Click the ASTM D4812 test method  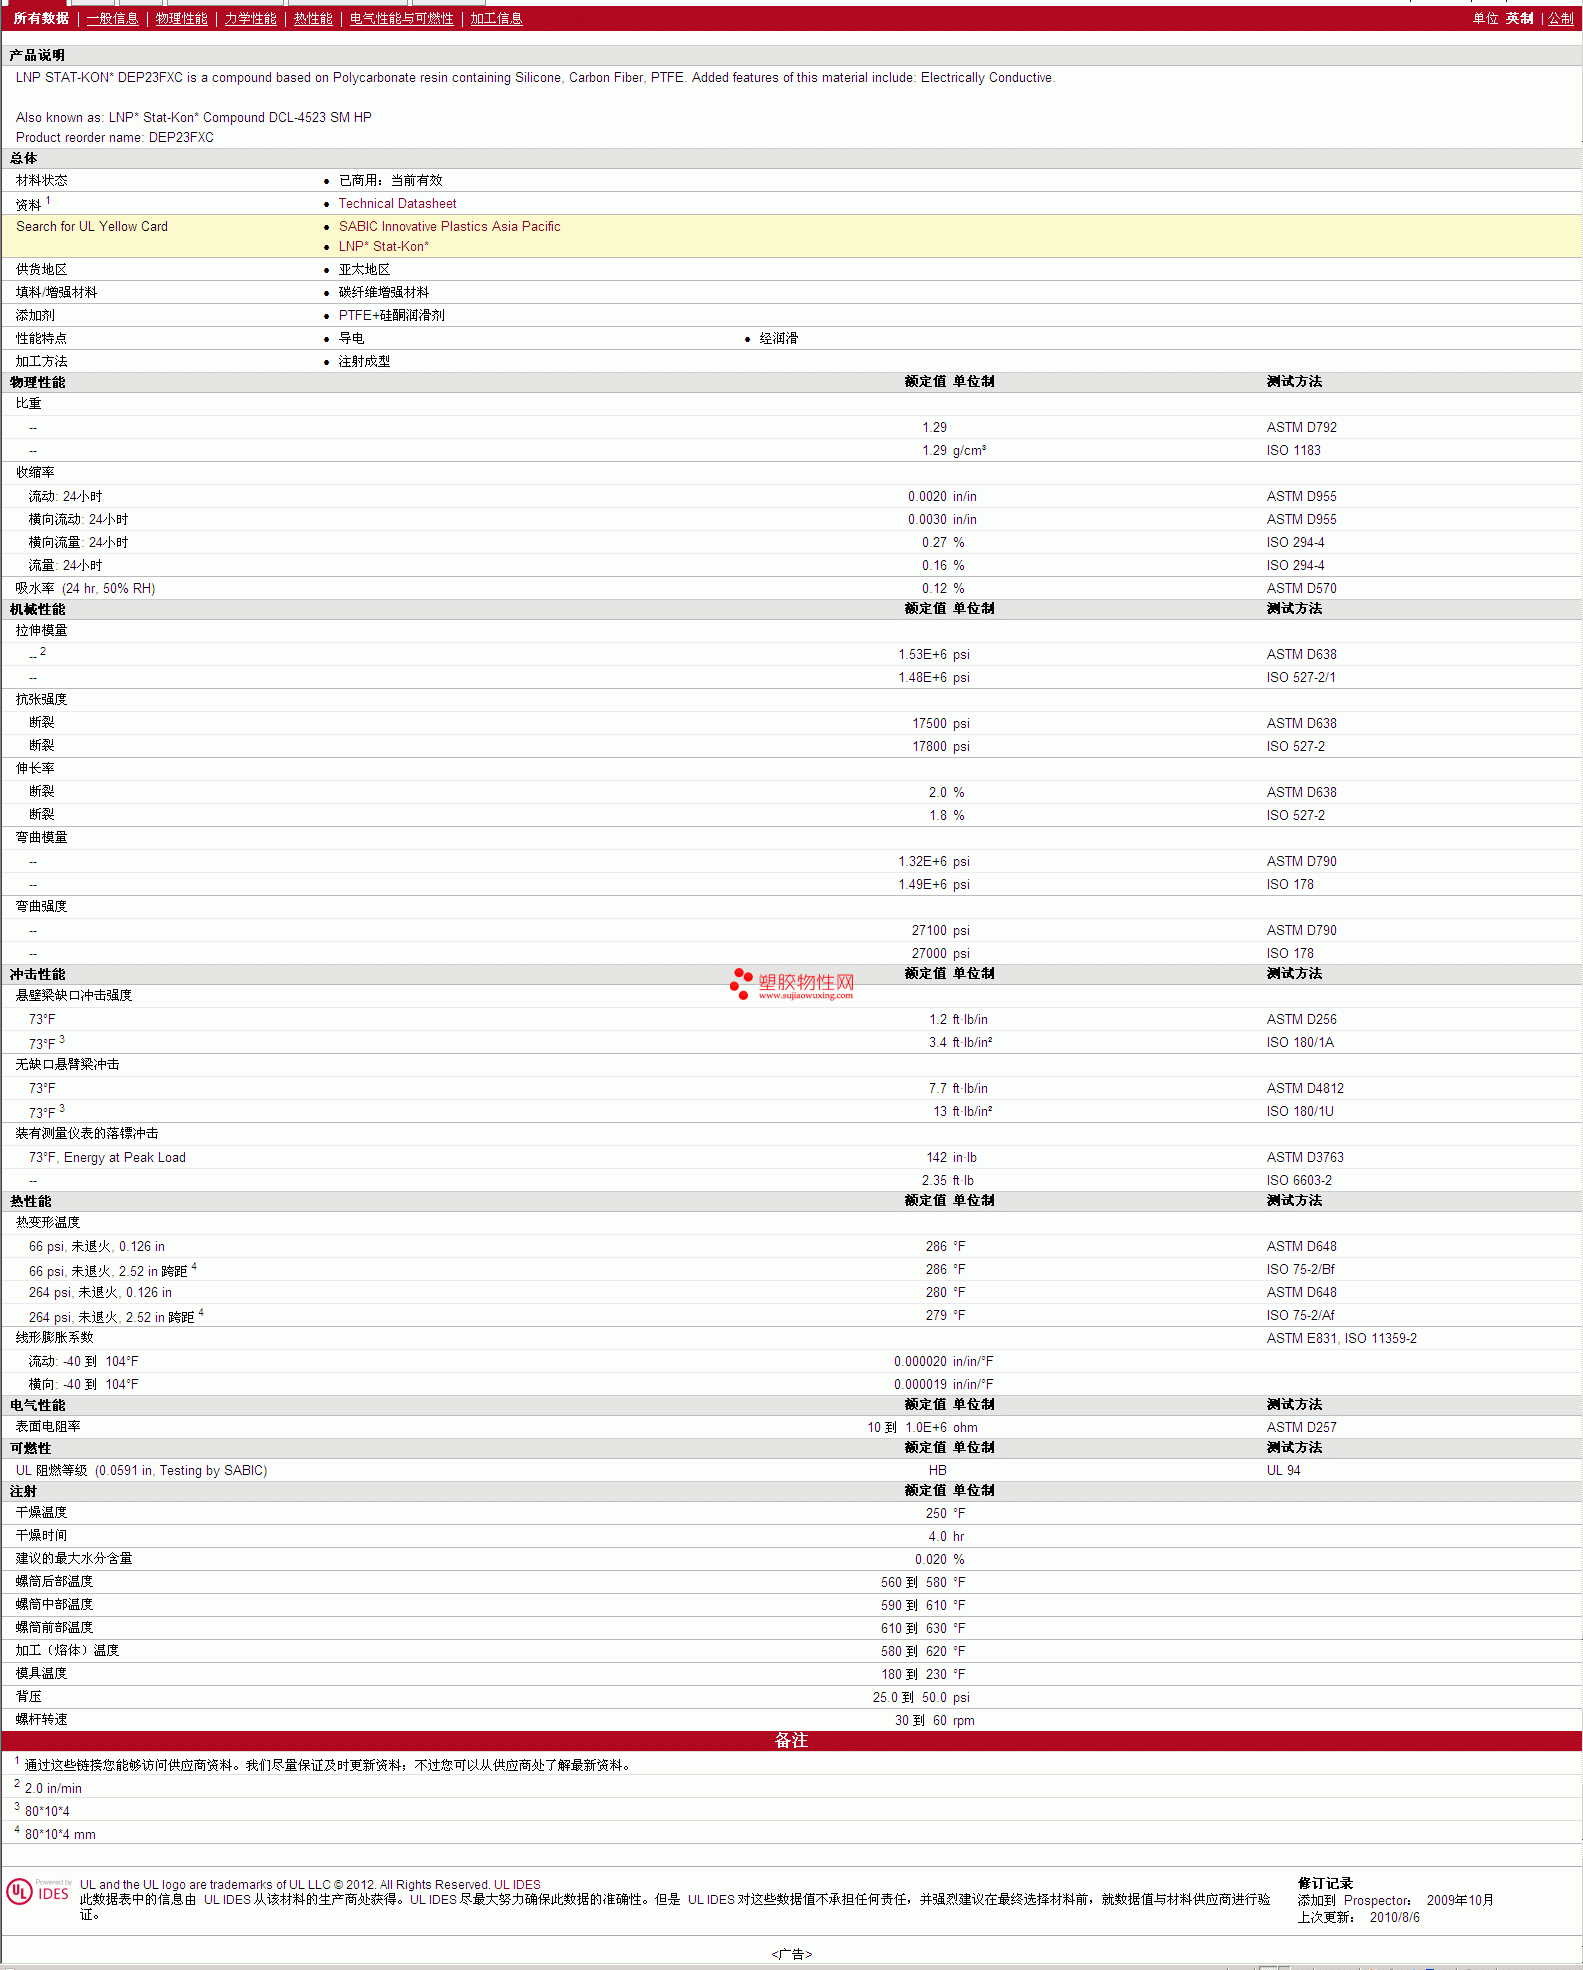(1305, 1088)
